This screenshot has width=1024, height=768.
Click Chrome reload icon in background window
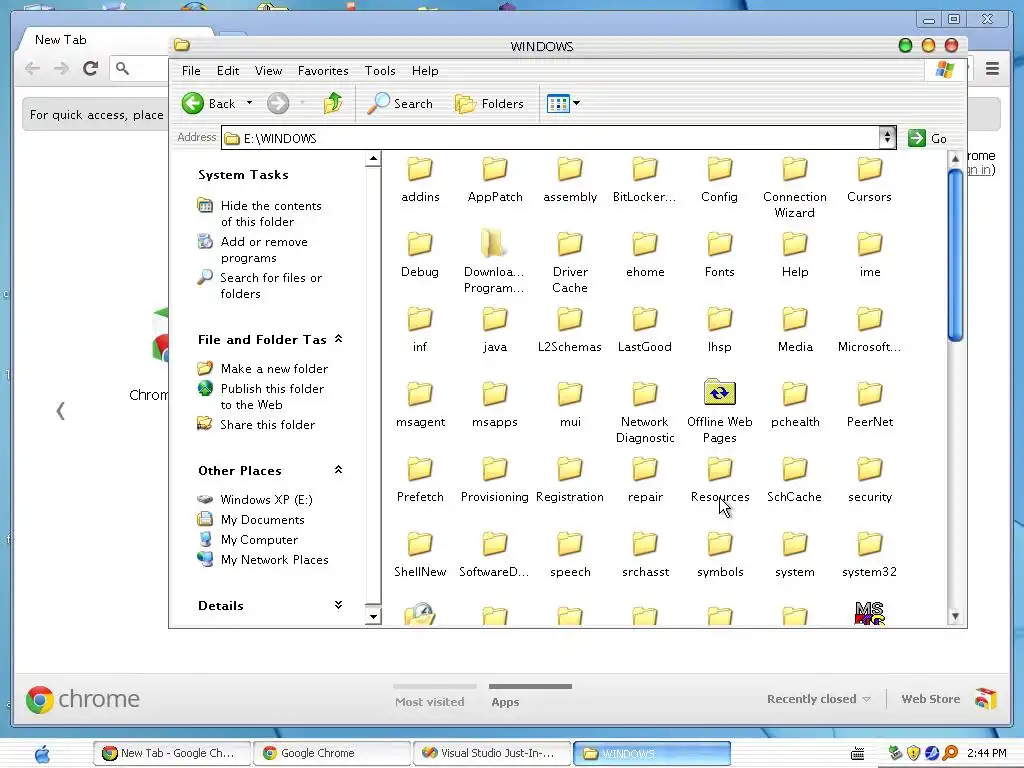[x=91, y=68]
